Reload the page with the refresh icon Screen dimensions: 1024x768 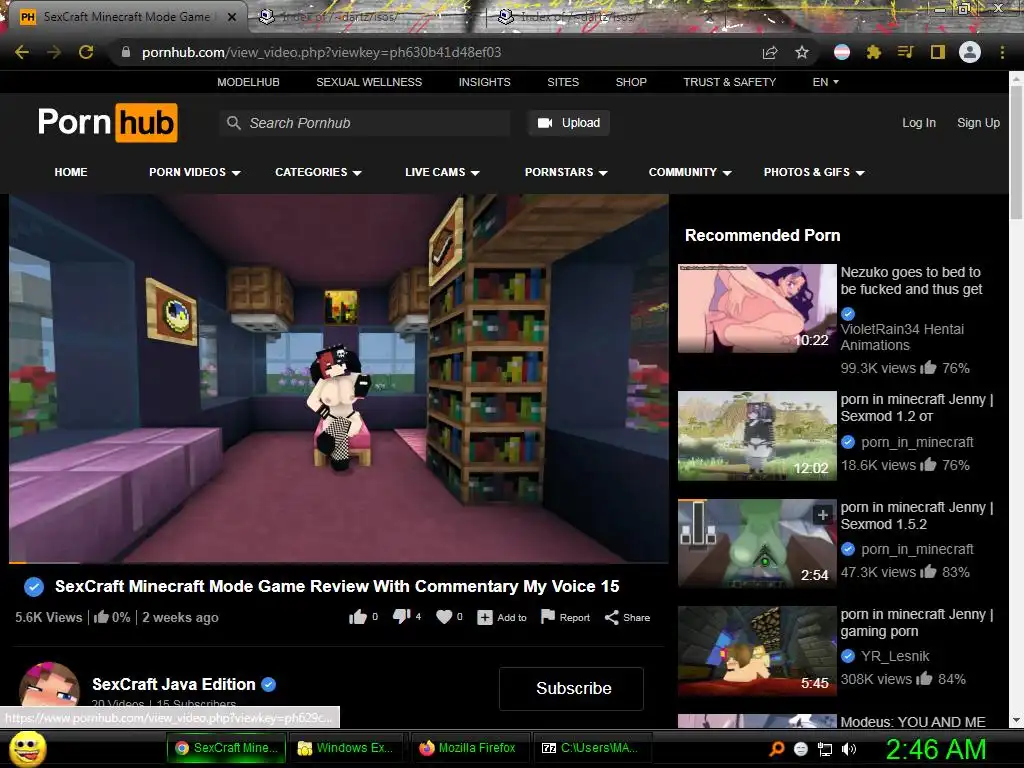(x=86, y=52)
